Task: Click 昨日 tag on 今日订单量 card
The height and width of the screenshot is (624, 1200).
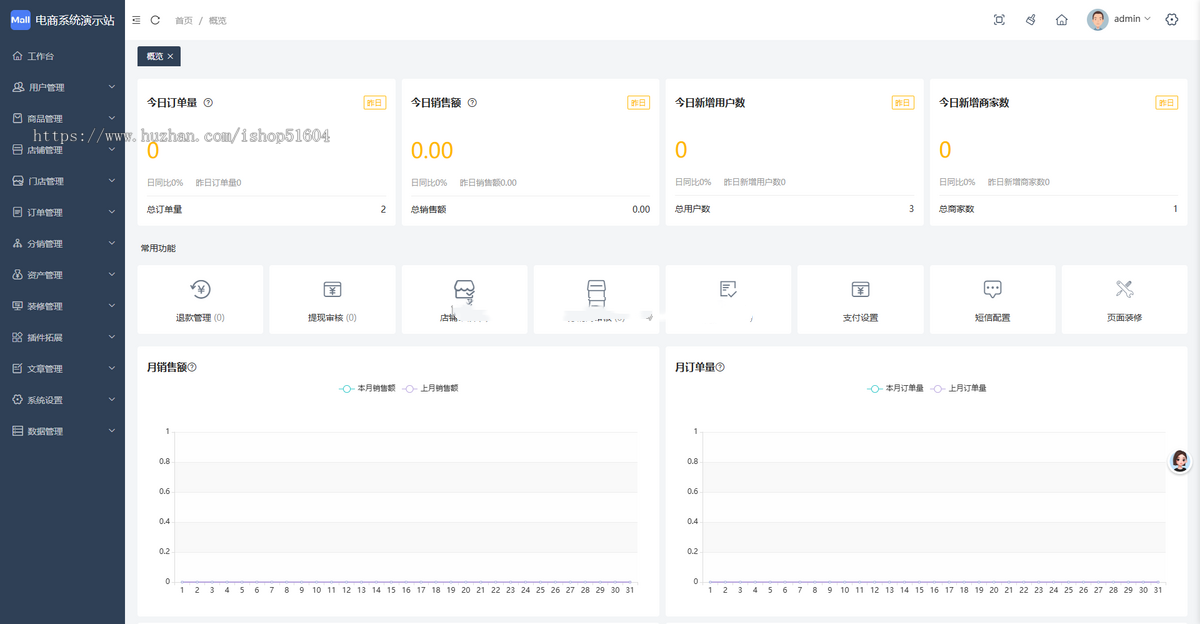Action: 374,102
